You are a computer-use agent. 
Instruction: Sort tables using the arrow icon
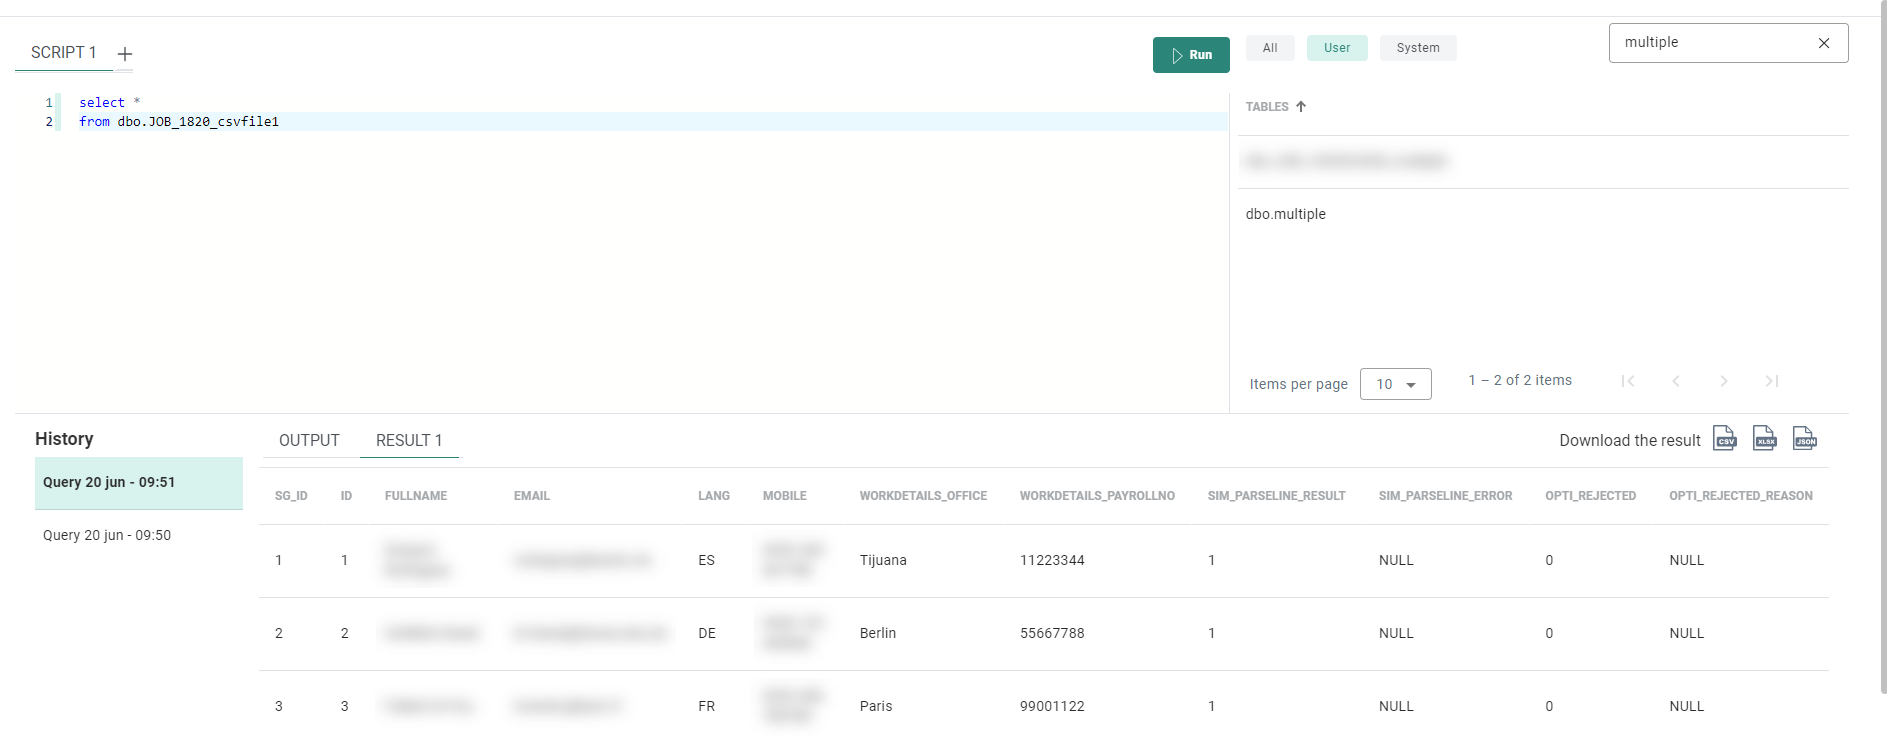pyautogui.click(x=1301, y=107)
